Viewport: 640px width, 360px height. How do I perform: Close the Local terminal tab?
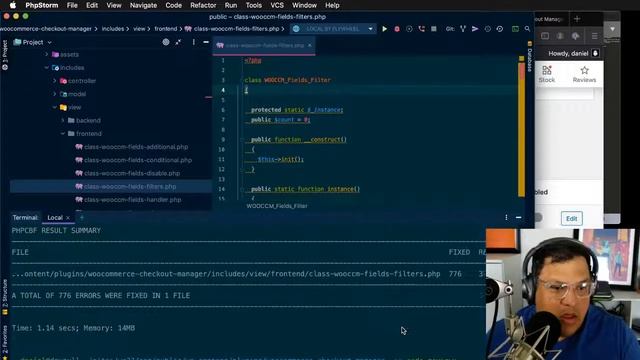68,218
